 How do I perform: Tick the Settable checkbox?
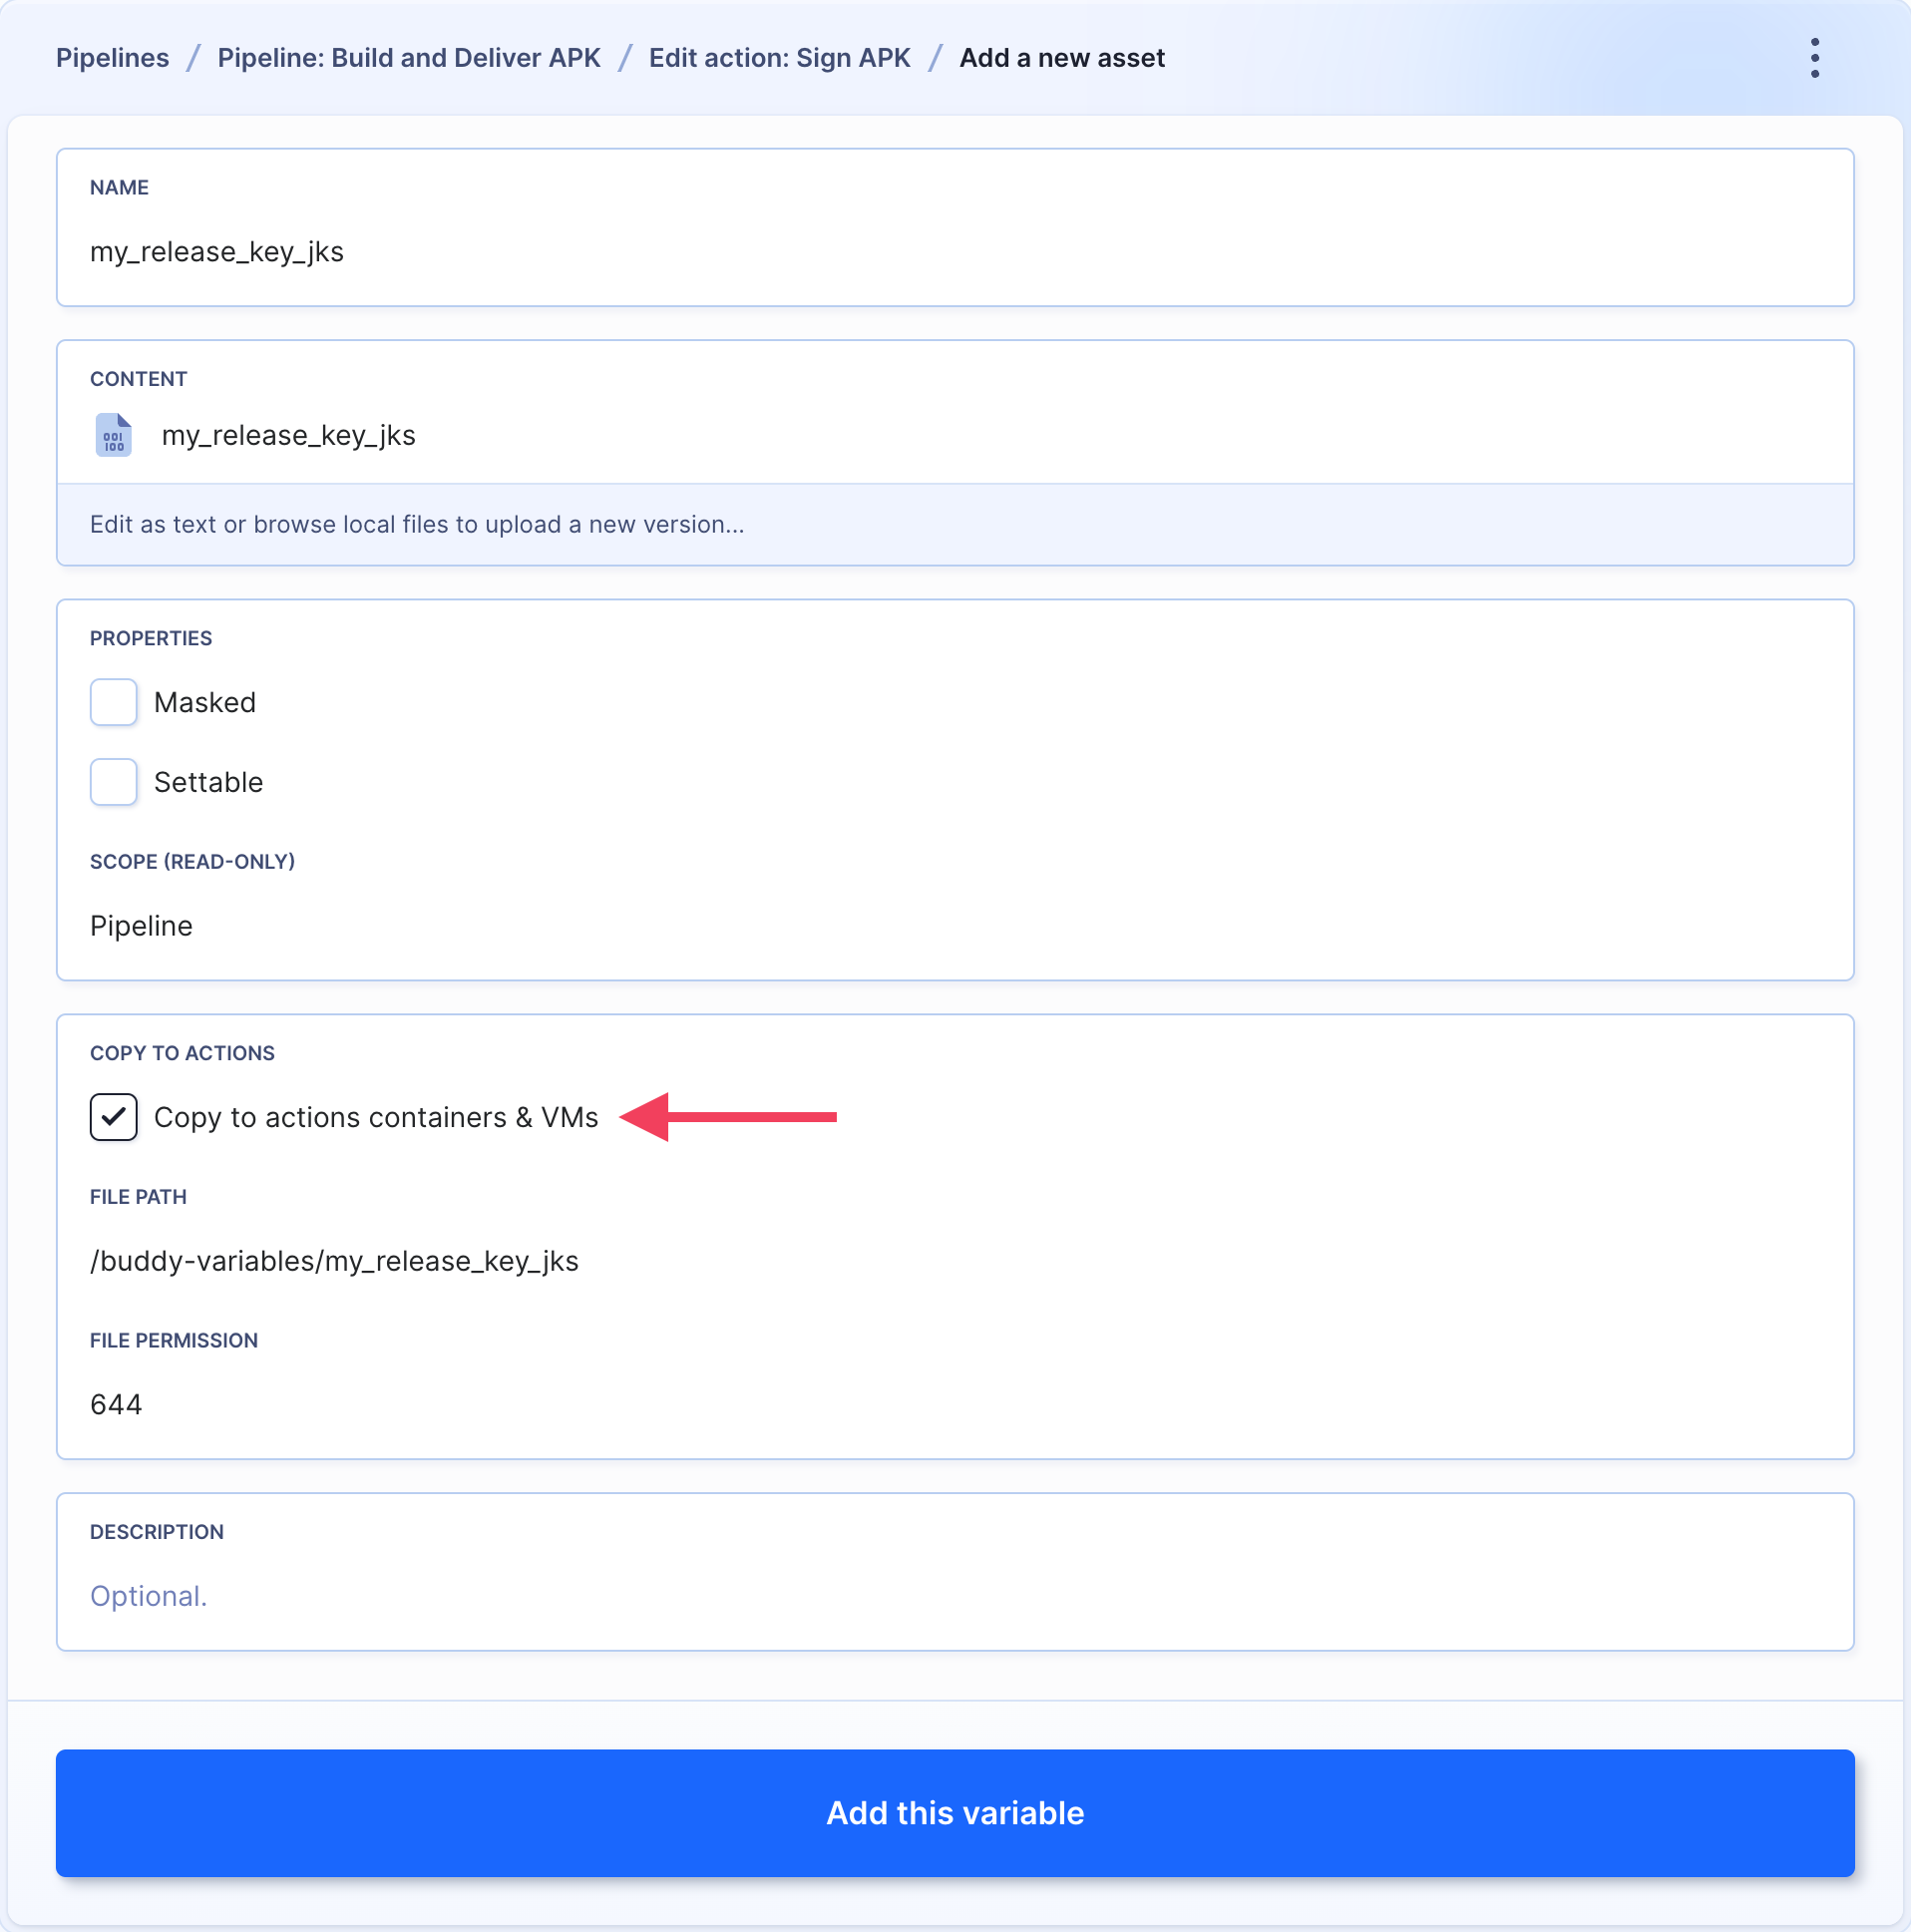[x=113, y=782]
